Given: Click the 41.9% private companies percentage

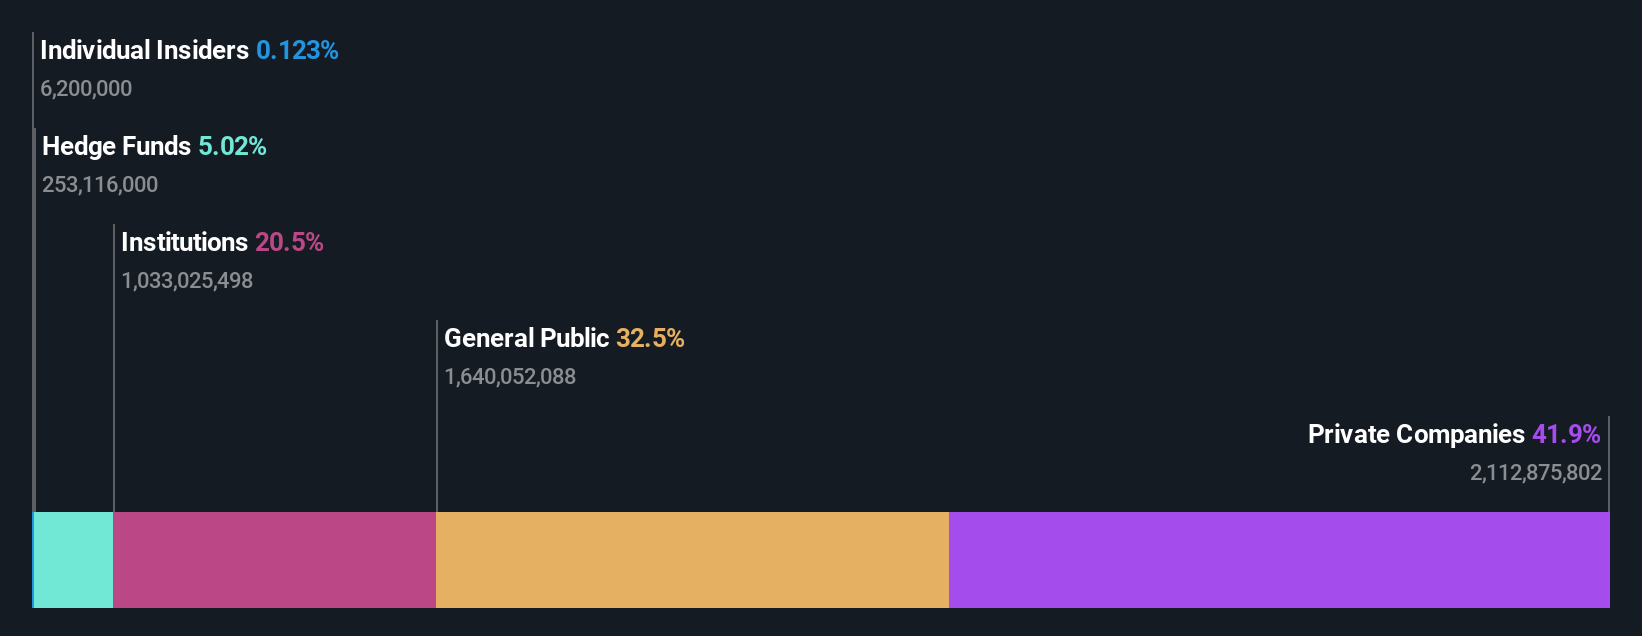Looking at the screenshot, I should pos(1566,434).
